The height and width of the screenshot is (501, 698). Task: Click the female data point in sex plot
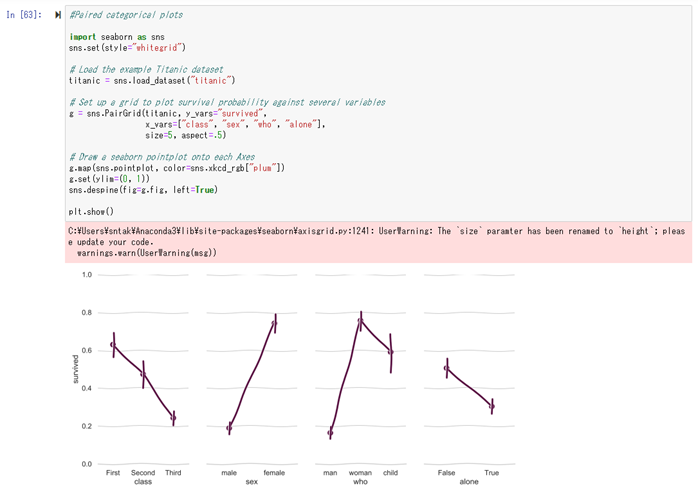[x=274, y=323]
